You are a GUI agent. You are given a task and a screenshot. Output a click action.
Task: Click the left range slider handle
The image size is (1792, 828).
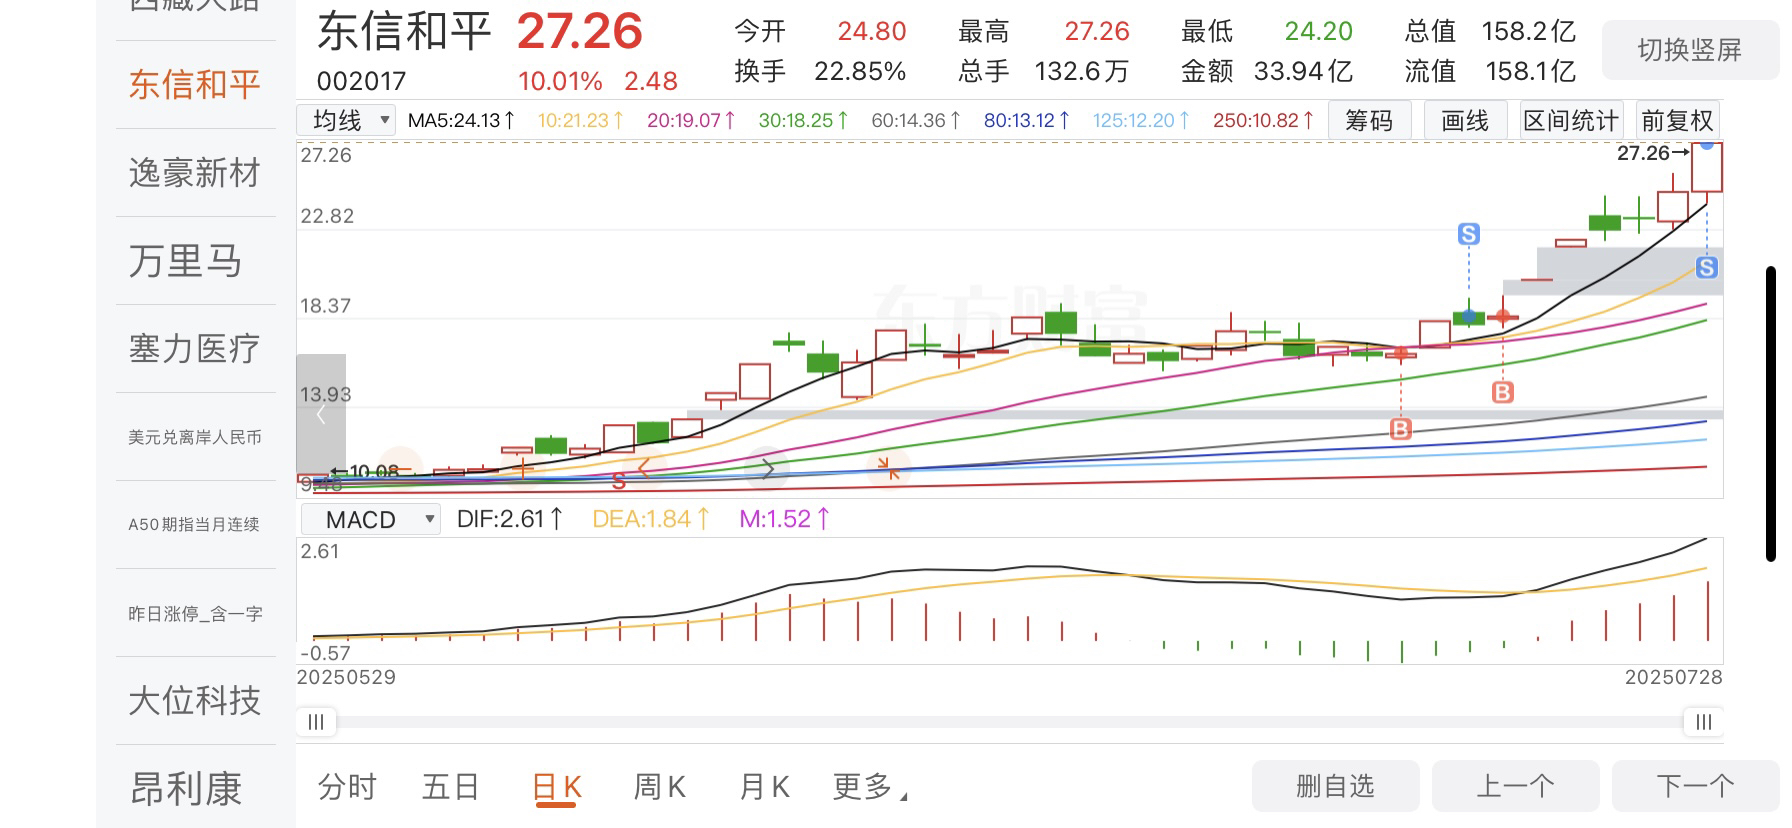[x=316, y=722]
